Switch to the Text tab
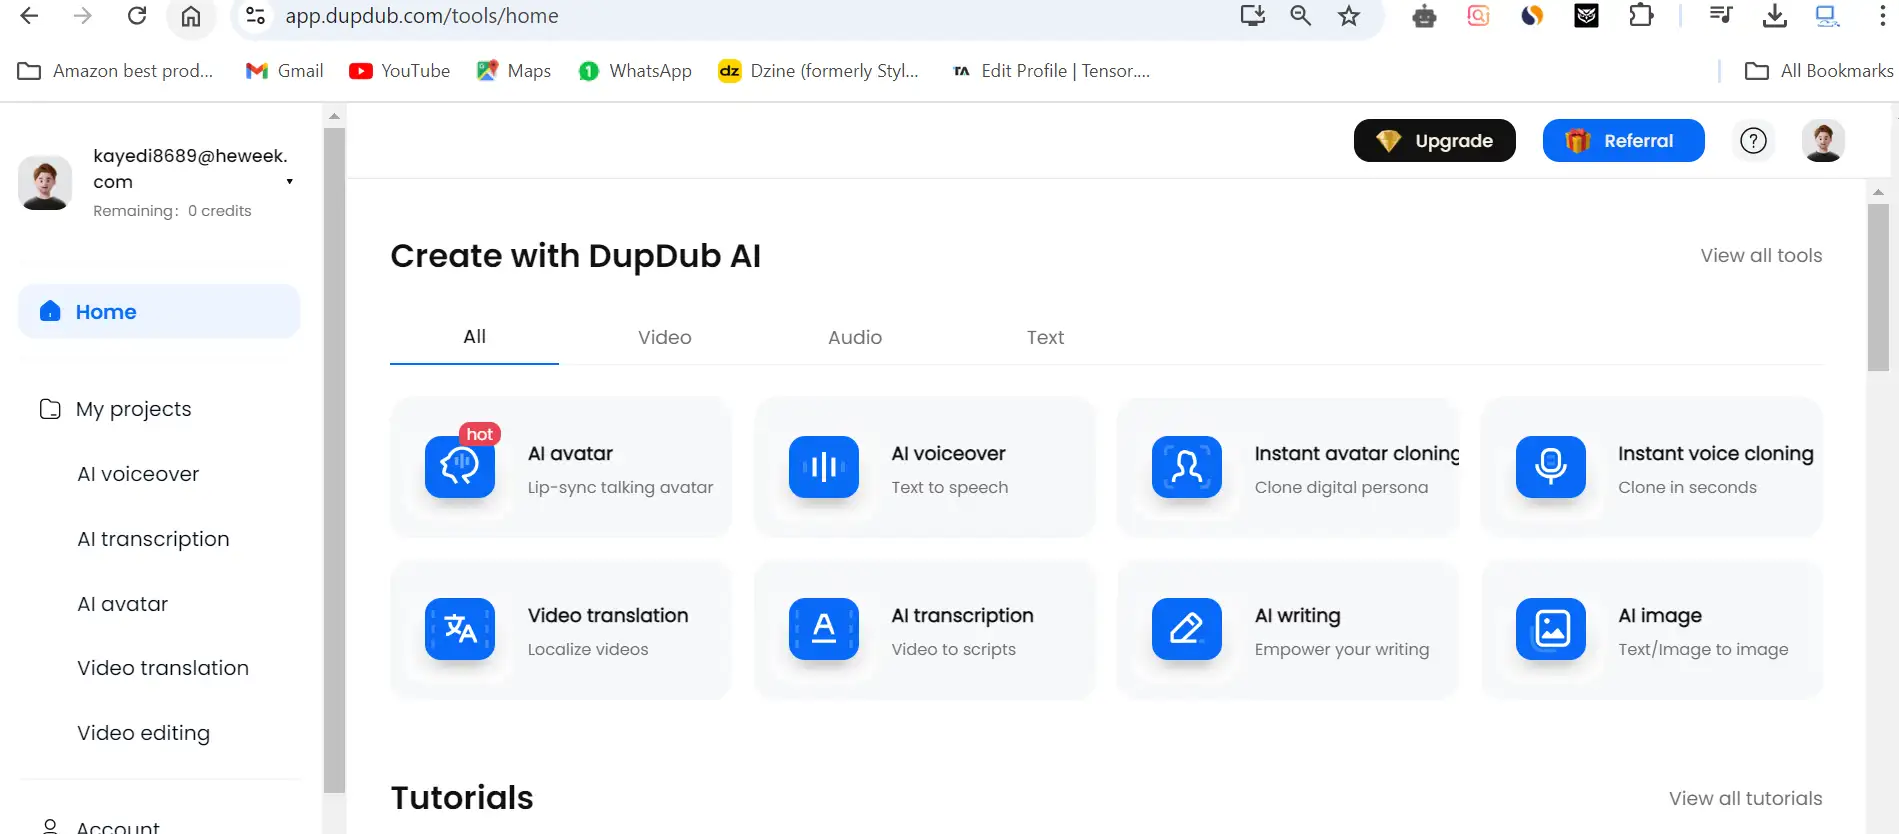The image size is (1899, 834). [1045, 338]
